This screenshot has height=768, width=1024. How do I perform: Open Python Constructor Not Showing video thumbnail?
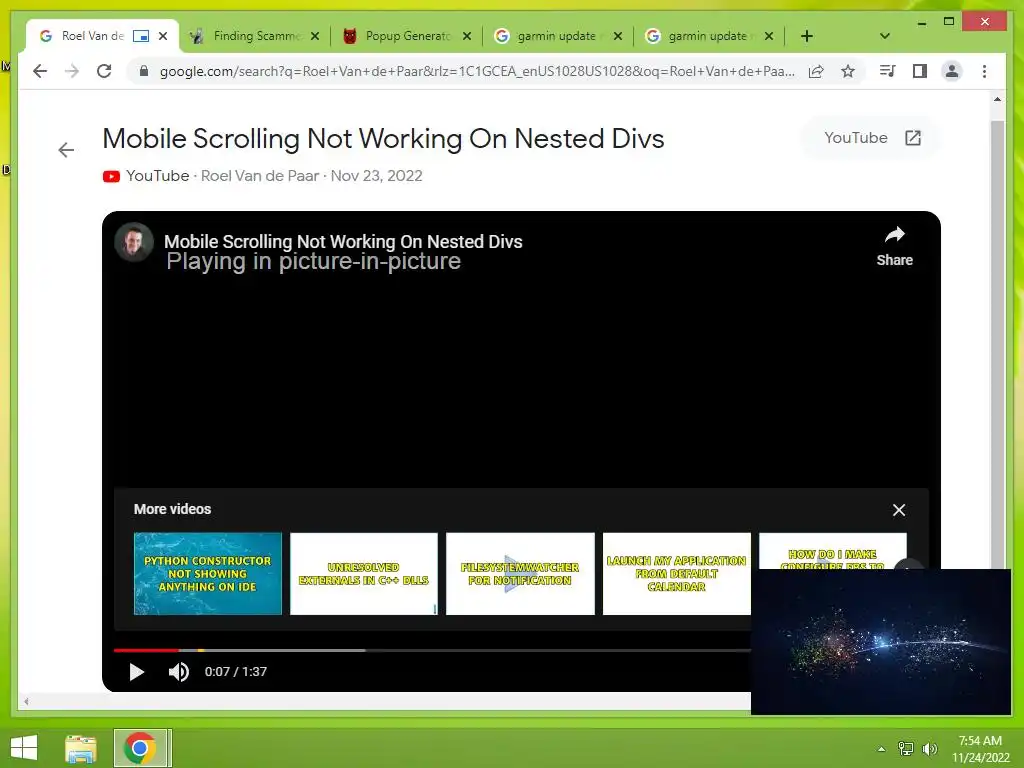(x=208, y=573)
